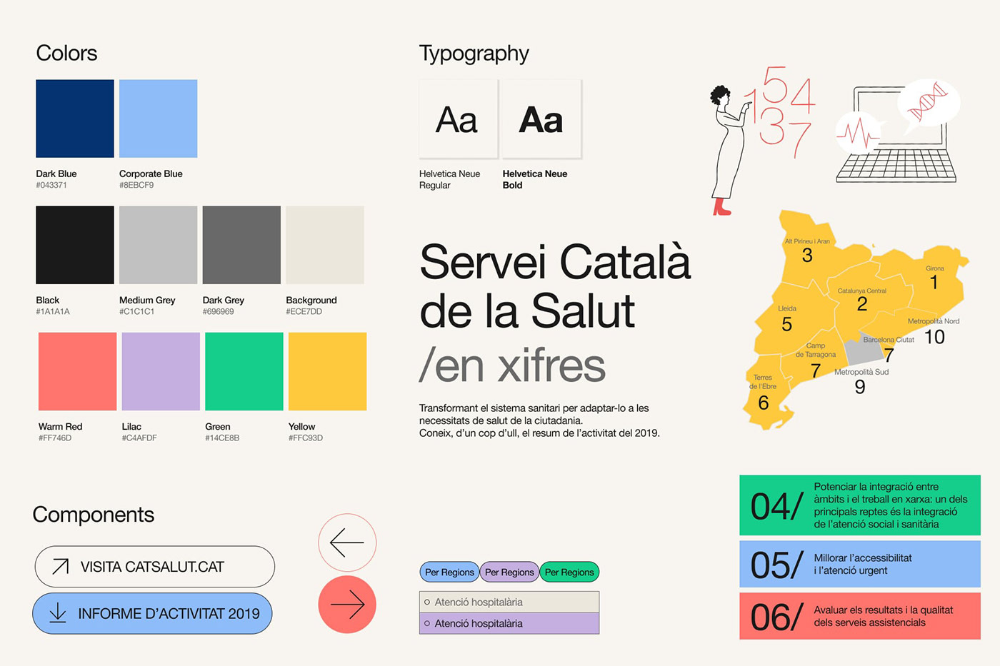
Task: Open the VISITA CATSALUT.CAT link button
Action: tap(154, 567)
